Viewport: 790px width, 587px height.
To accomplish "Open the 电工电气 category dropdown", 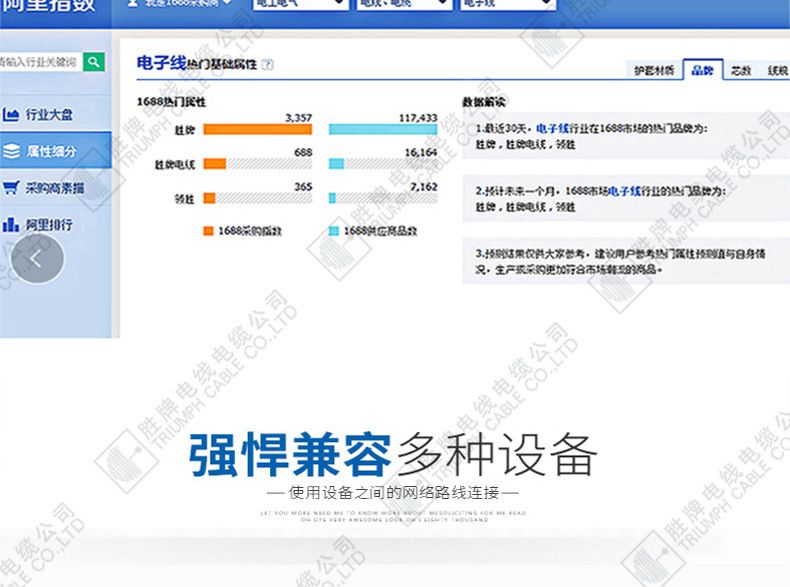I will coord(297,4).
